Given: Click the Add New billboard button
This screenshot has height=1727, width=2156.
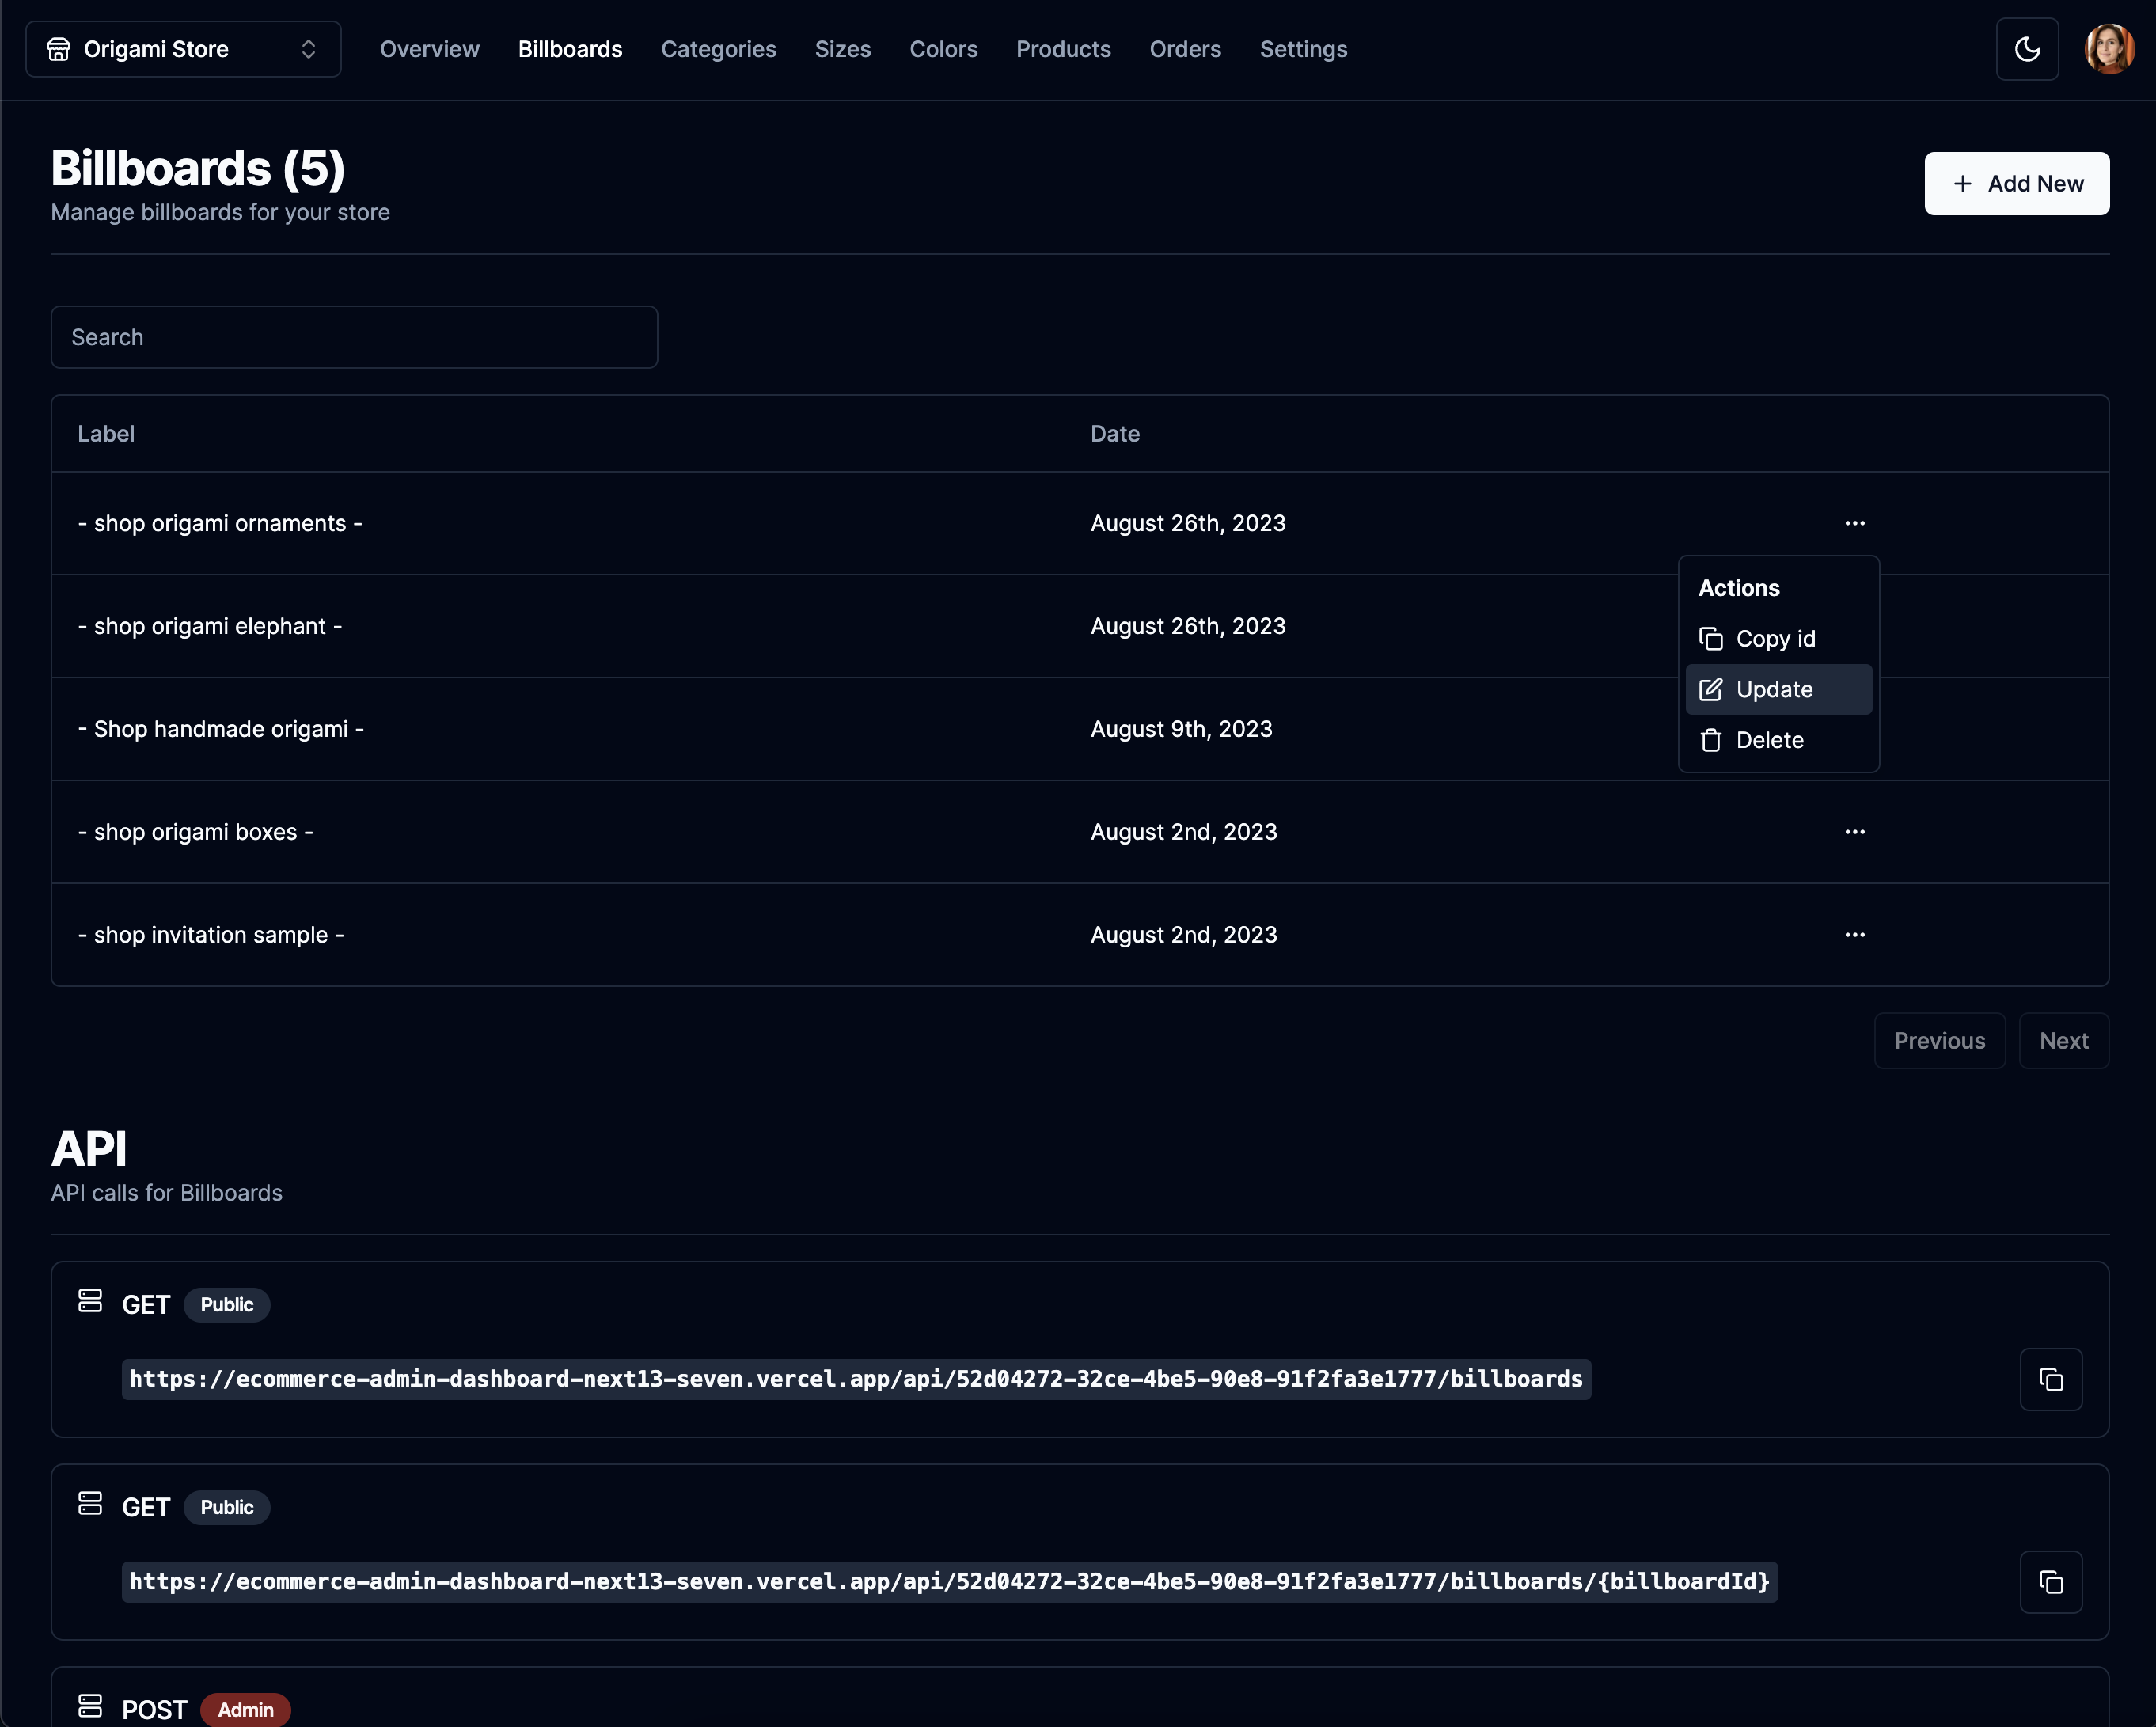Looking at the screenshot, I should (x=2016, y=184).
